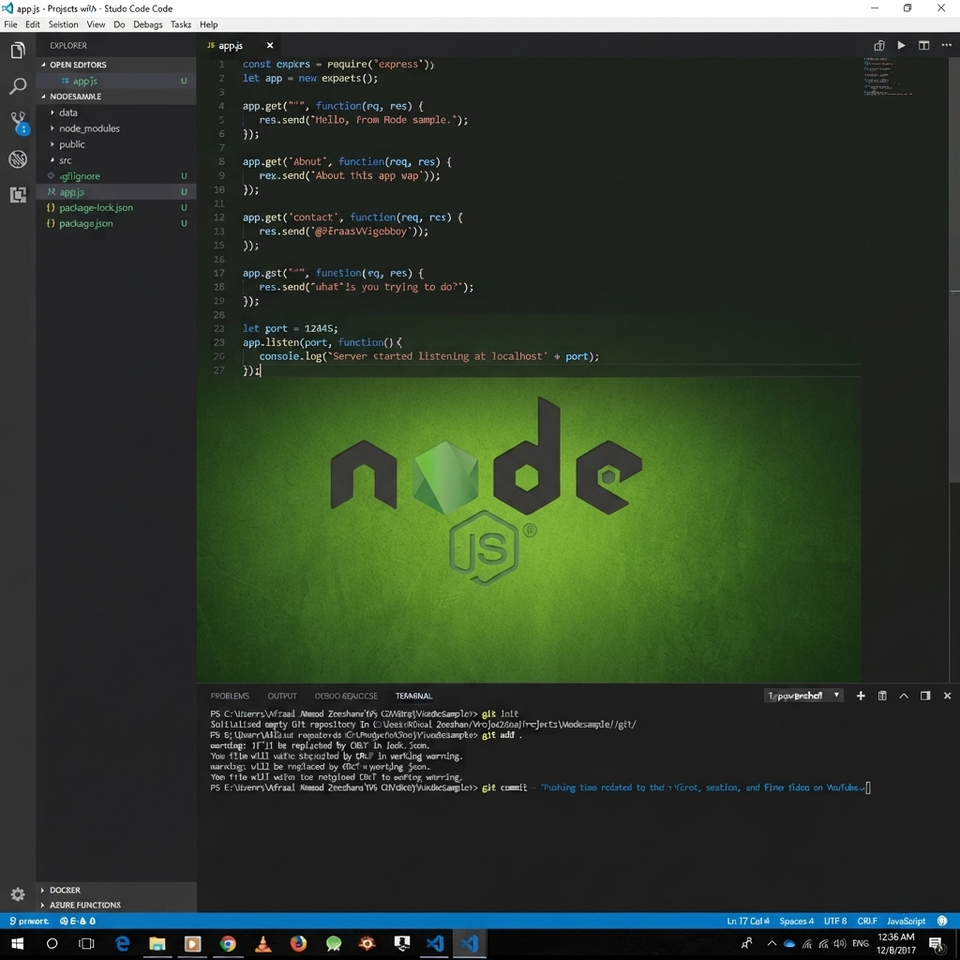This screenshot has width=960, height=960.
Task: Close the terminal panel
Action: coord(947,696)
